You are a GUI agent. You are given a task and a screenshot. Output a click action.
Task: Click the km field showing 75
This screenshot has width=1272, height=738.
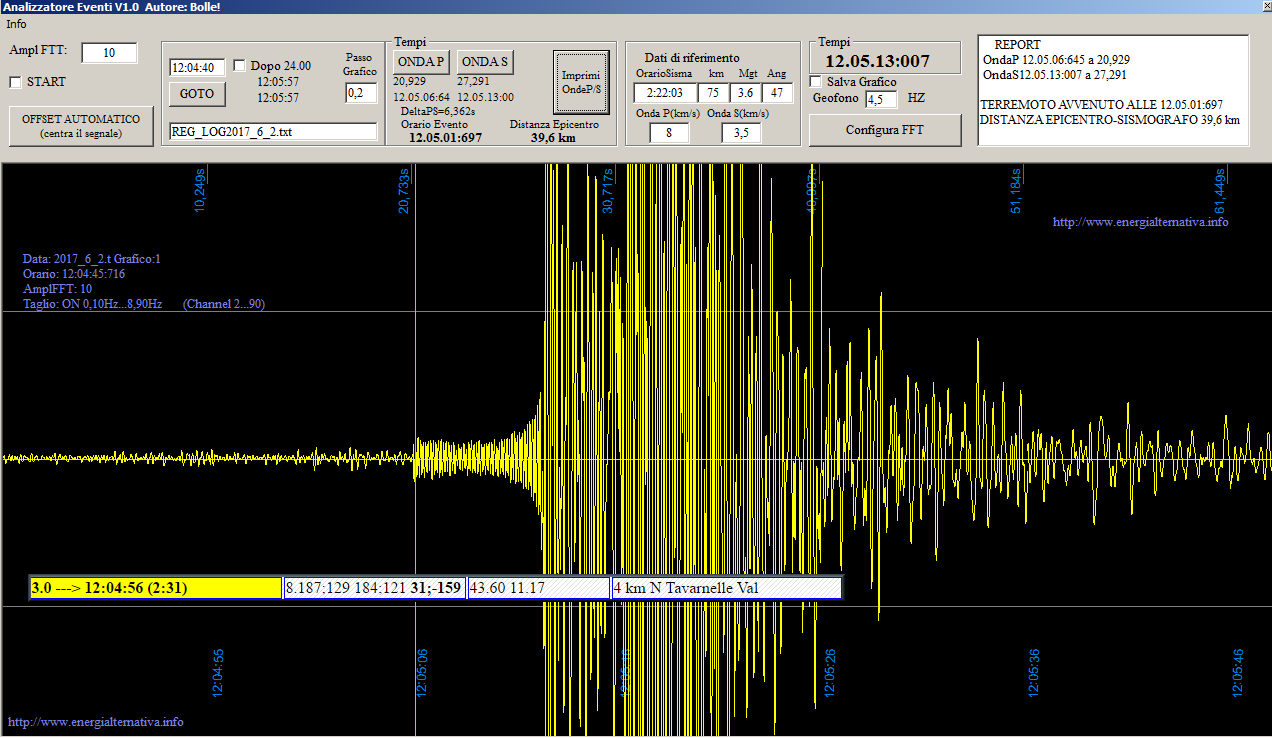713,93
